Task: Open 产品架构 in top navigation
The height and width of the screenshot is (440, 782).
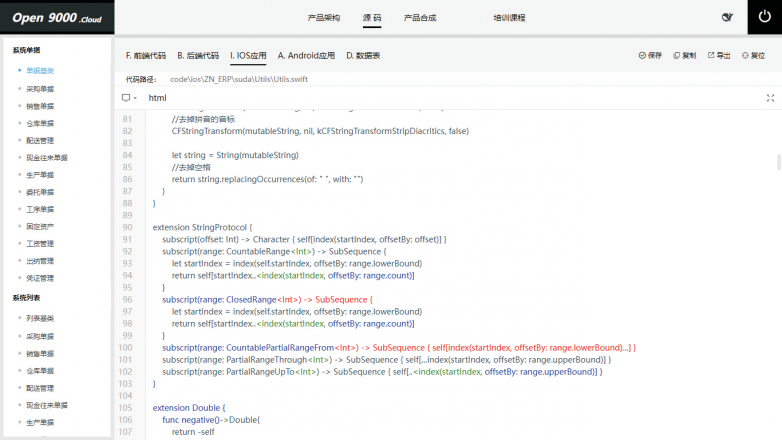Action: 323,18
